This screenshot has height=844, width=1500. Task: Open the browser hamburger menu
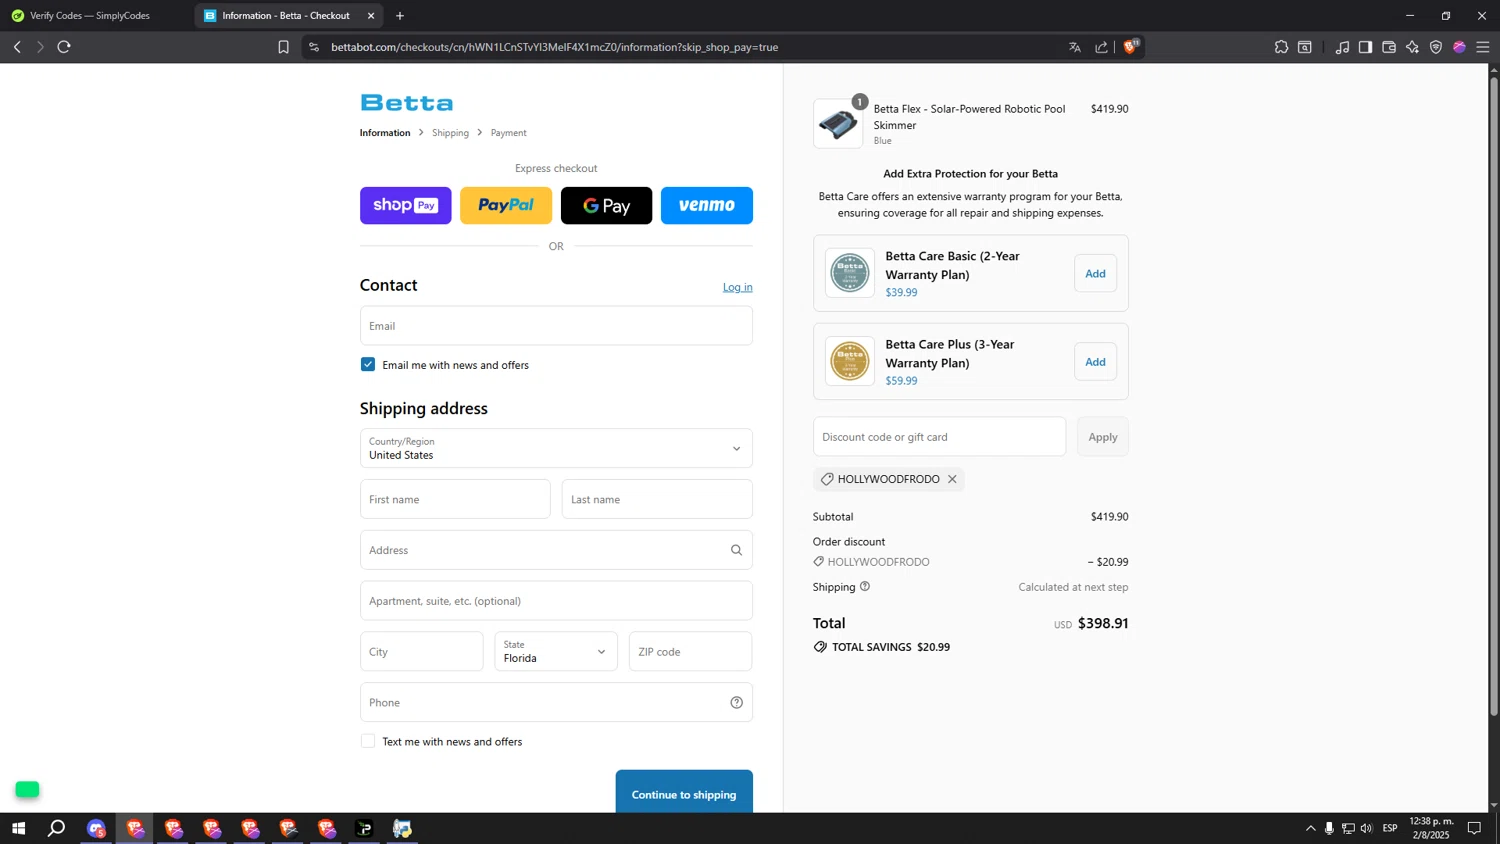(1483, 47)
